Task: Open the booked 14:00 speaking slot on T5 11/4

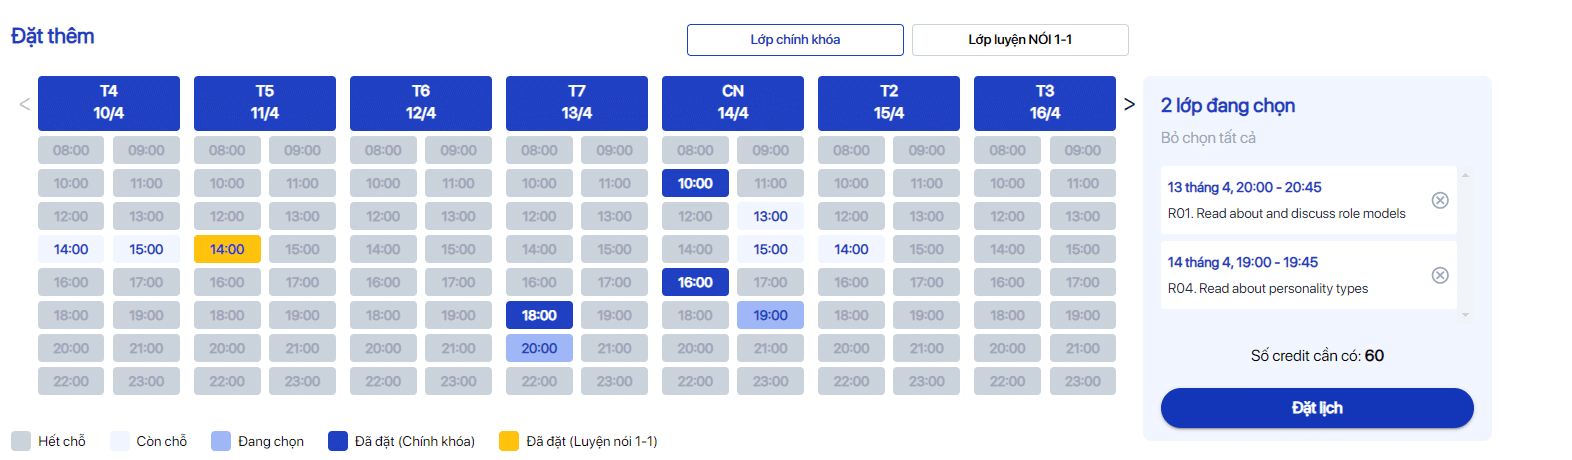Action: (x=227, y=249)
